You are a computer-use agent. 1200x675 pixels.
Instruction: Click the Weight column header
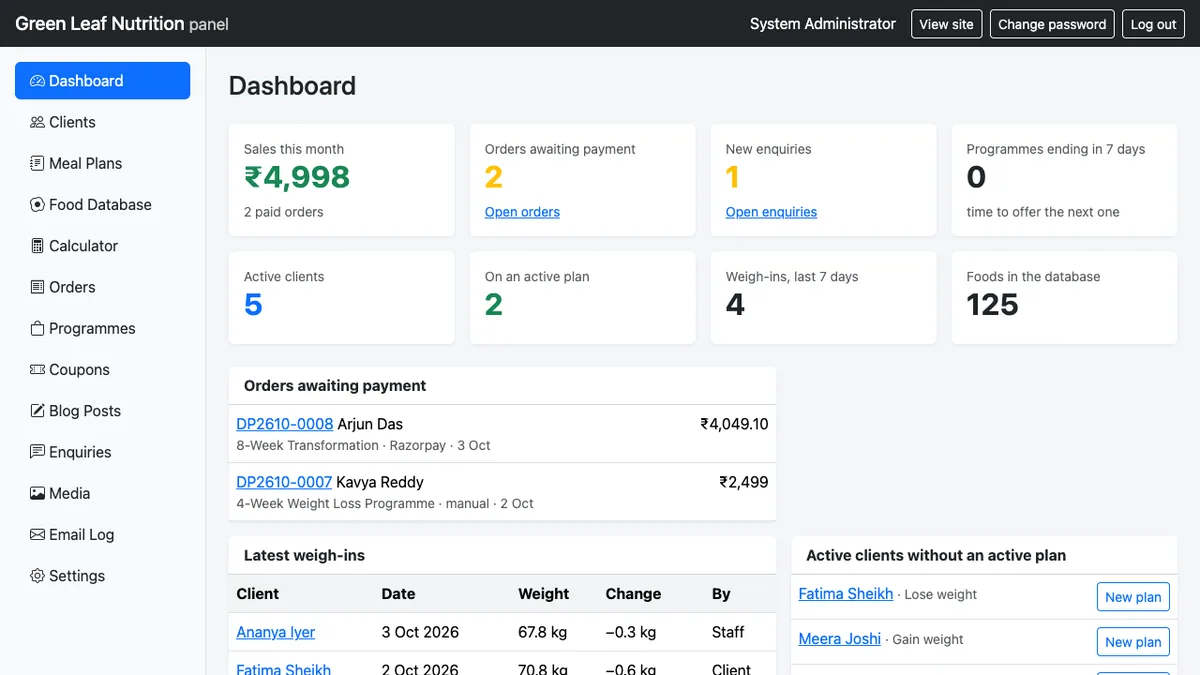click(x=544, y=594)
